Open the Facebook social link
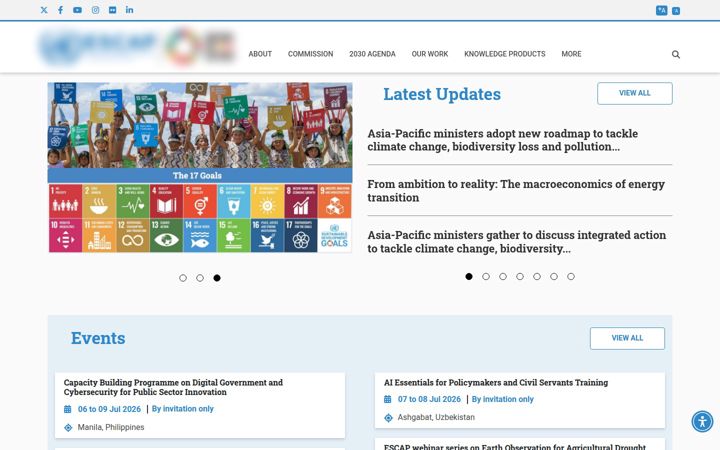This screenshot has width=720, height=450. 61,10
